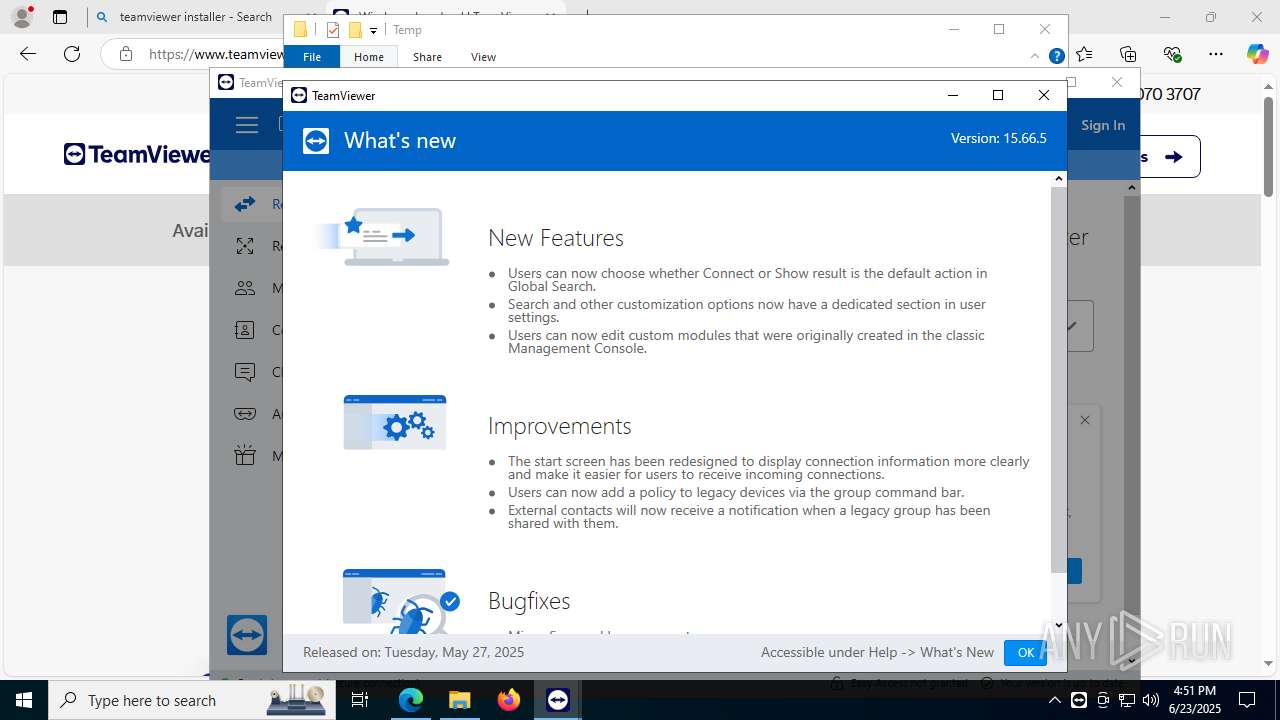Click the What's new dialog scrollbar thumb
This screenshot has width=1280, height=720.
[x=1059, y=380]
